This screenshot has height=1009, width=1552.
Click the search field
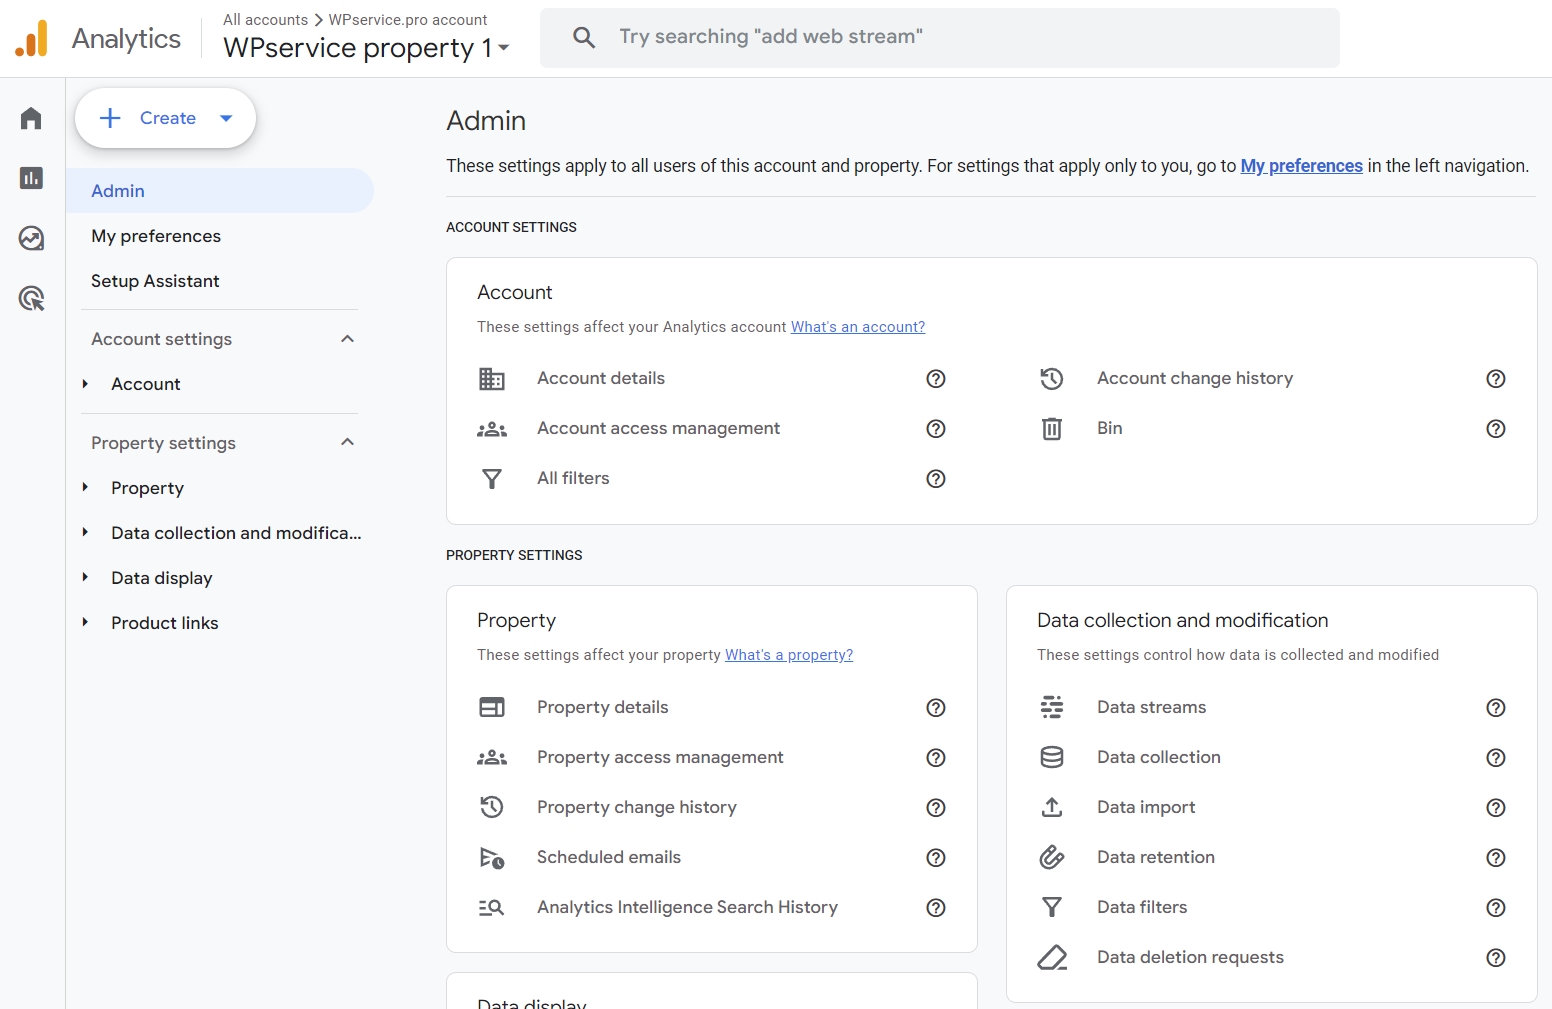tap(940, 38)
